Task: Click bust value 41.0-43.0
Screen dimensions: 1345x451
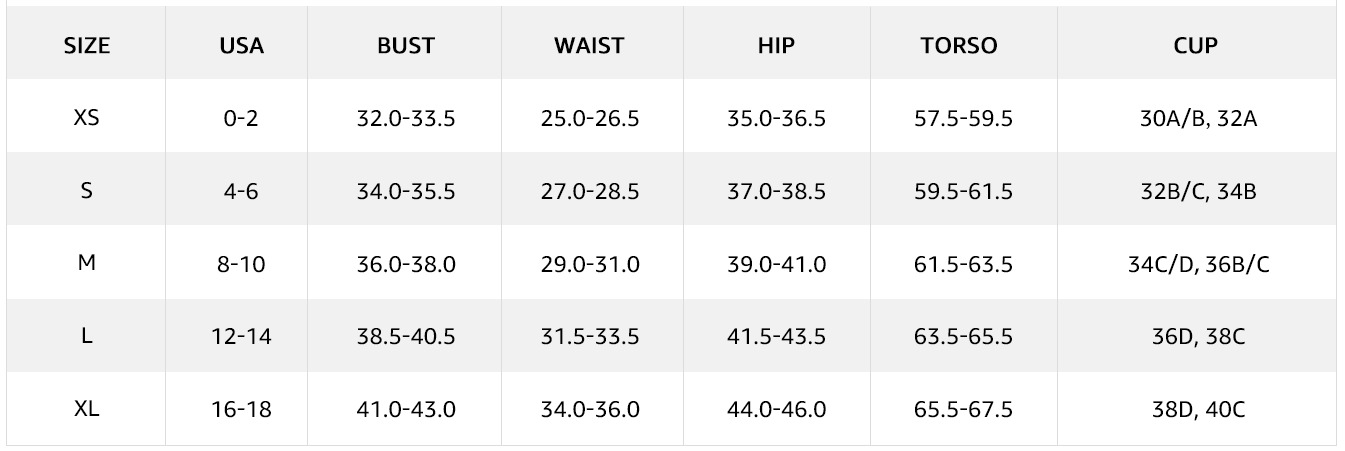Action: point(406,409)
